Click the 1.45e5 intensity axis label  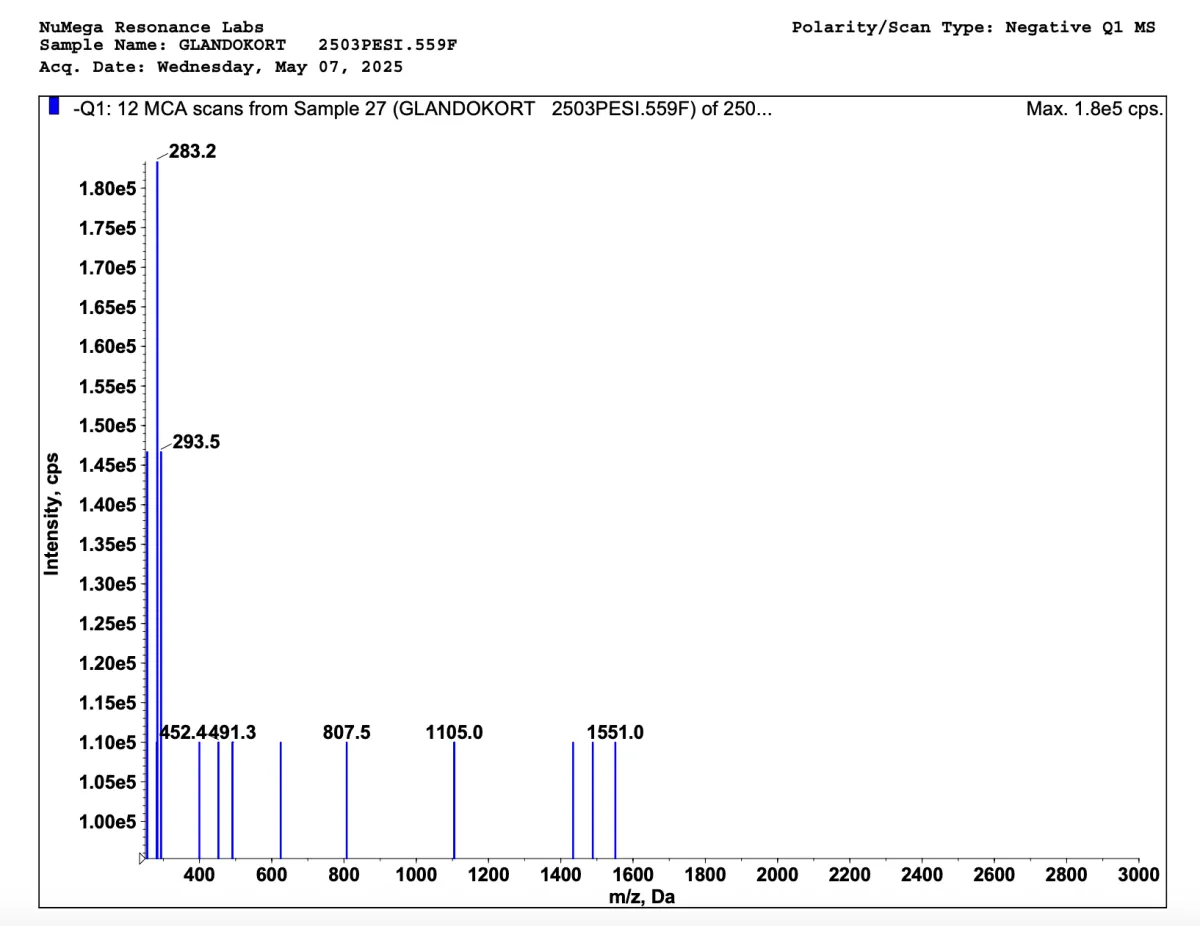pyautogui.click(x=108, y=465)
